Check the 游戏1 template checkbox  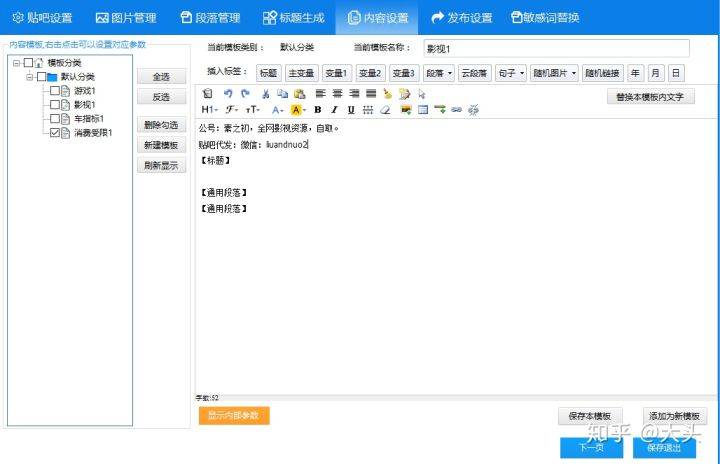point(55,91)
